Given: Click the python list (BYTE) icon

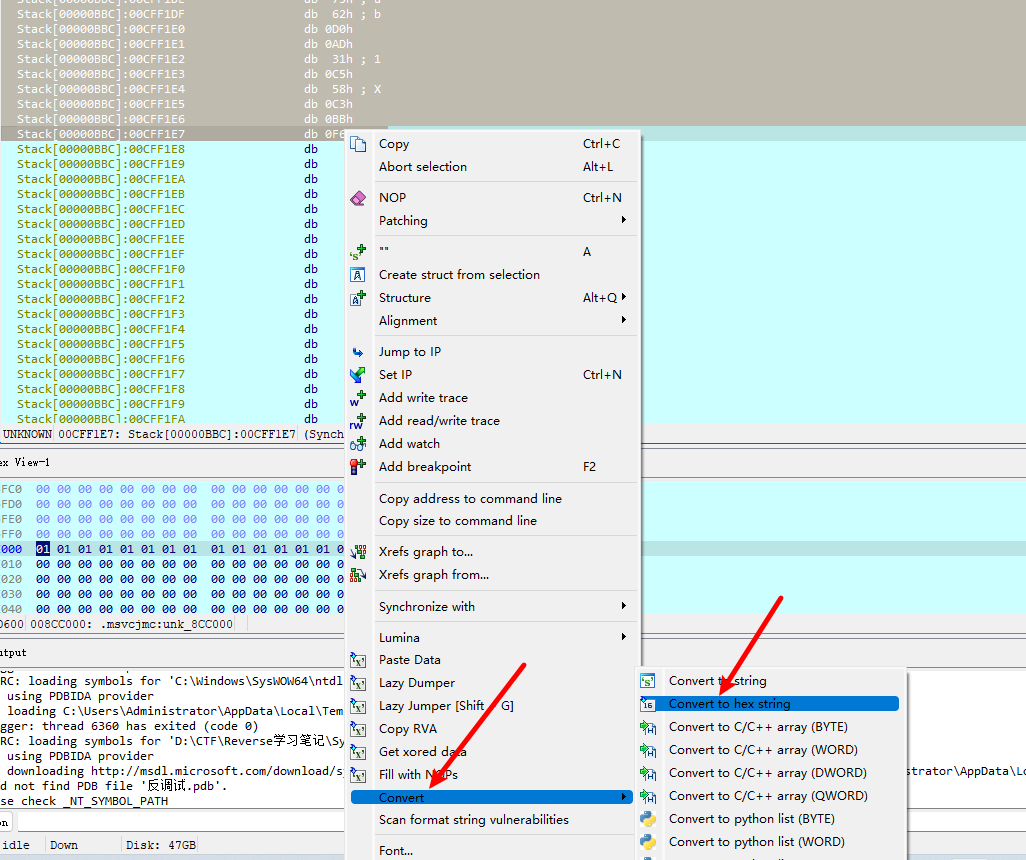Looking at the screenshot, I should click(x=648, y=819).
